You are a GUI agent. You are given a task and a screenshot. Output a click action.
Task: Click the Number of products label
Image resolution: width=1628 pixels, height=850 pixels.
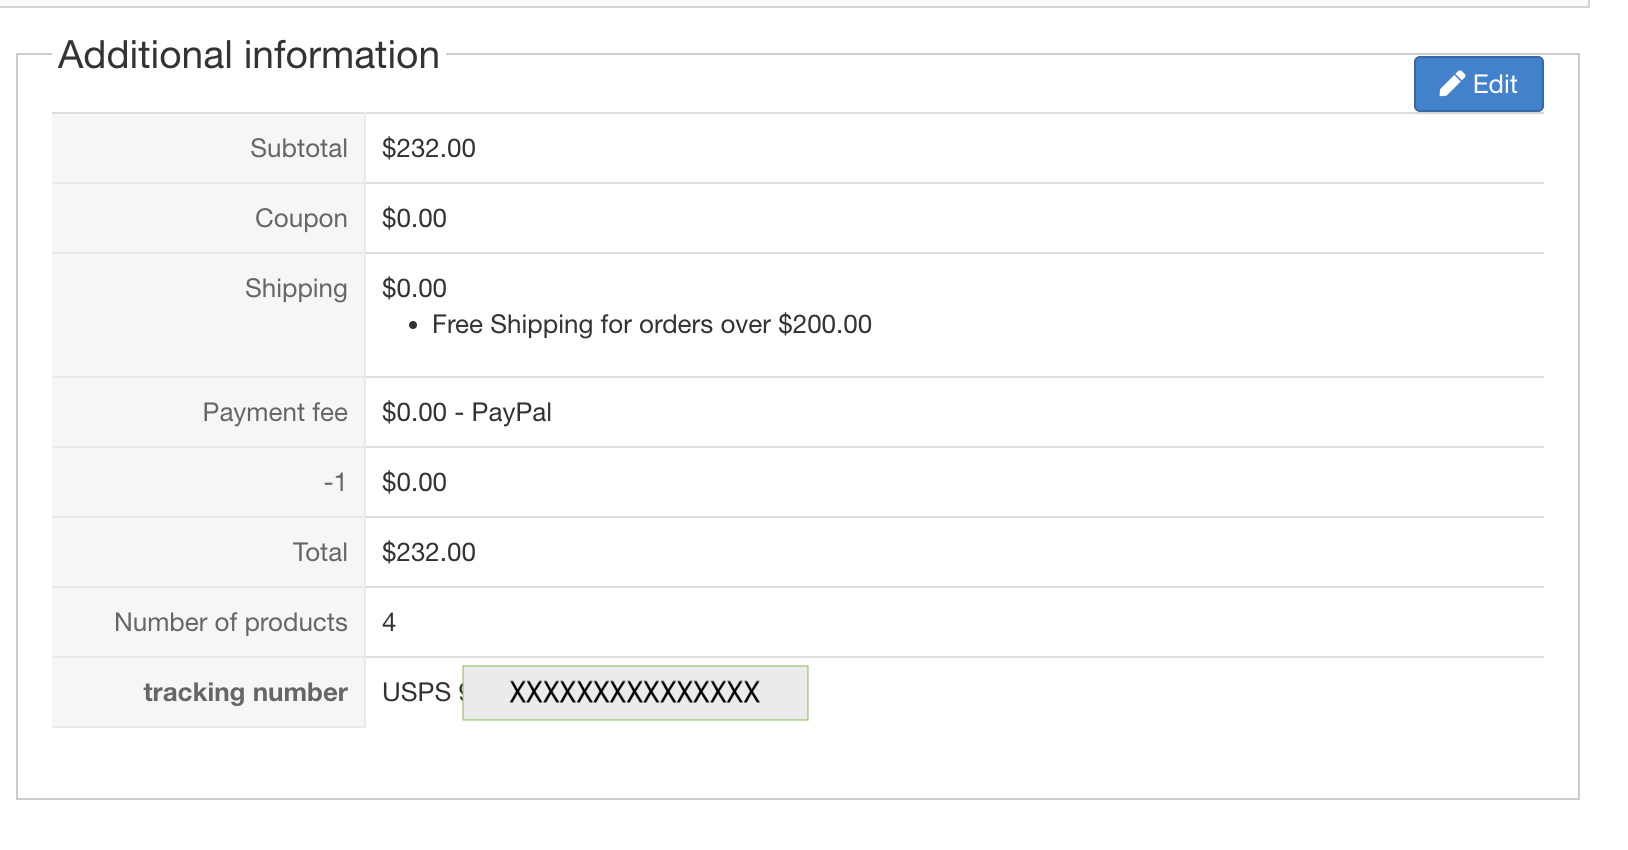coord(231,622)
